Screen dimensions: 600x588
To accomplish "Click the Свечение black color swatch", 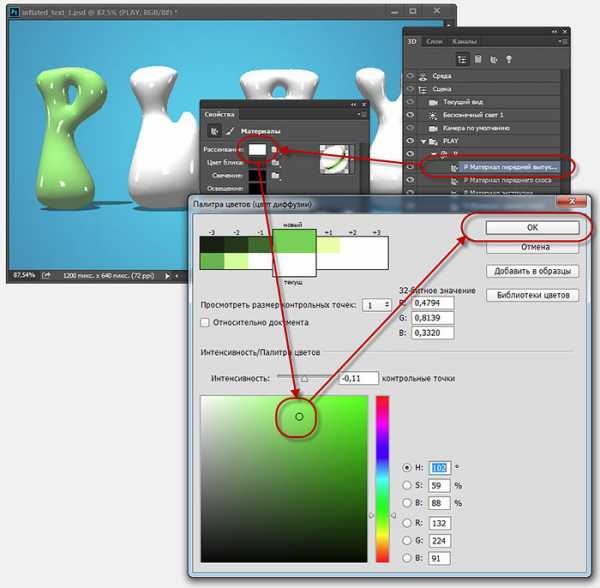I will click(x=257, y=176).
